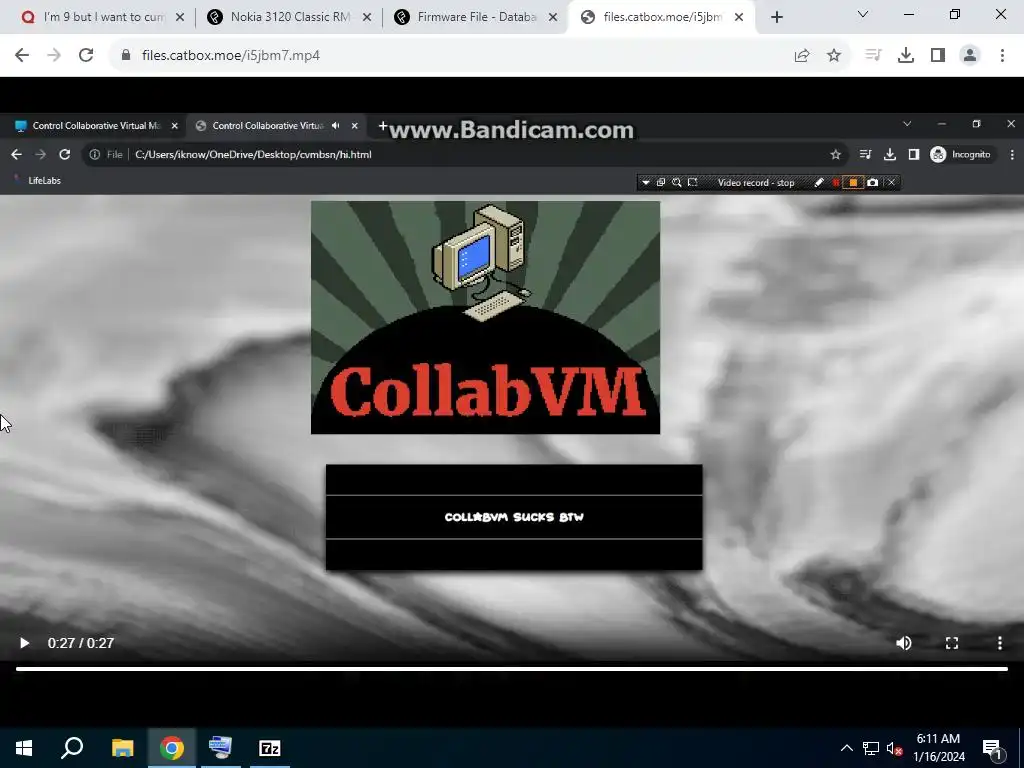Open the computer monitor app in taskbar
Viewport: 1024px width, 768px height.
point(220,748)
